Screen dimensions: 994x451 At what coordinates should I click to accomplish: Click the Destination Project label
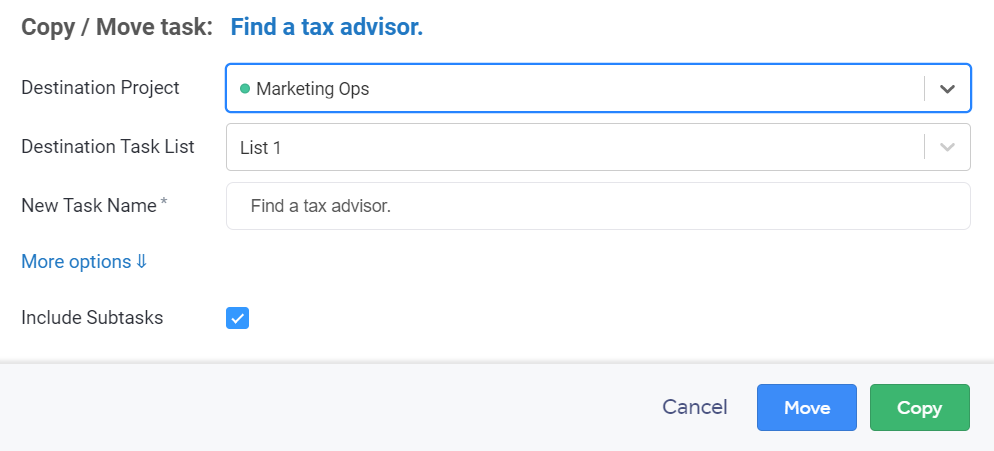[100, 88]
